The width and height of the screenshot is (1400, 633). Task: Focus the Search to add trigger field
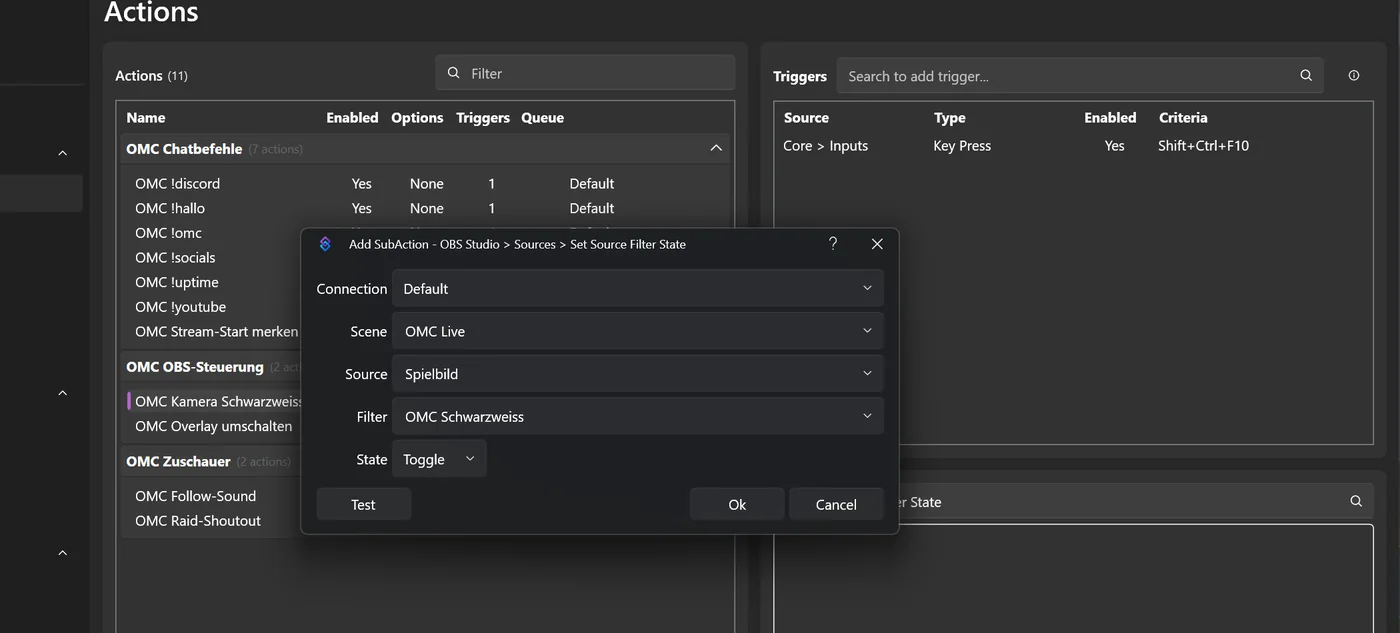pos(1080,76)
